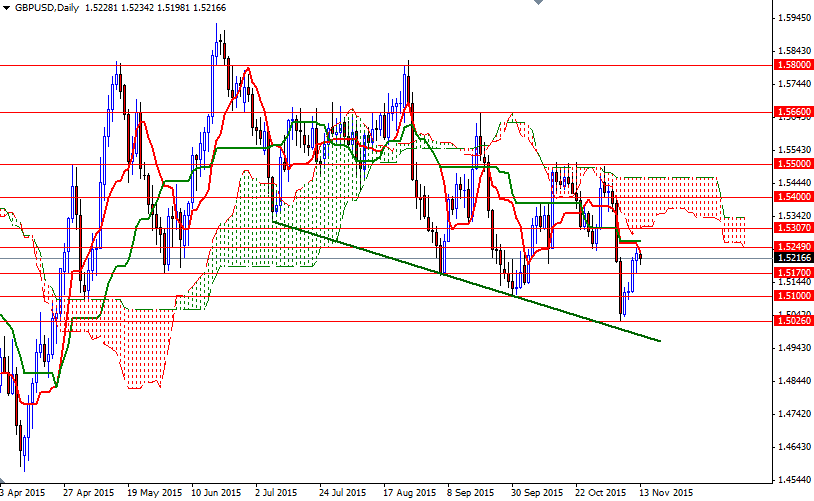Viewport: 814px width, 501px height.
Task: Click the 10 Jun 2015 date label
Action: 216,493
